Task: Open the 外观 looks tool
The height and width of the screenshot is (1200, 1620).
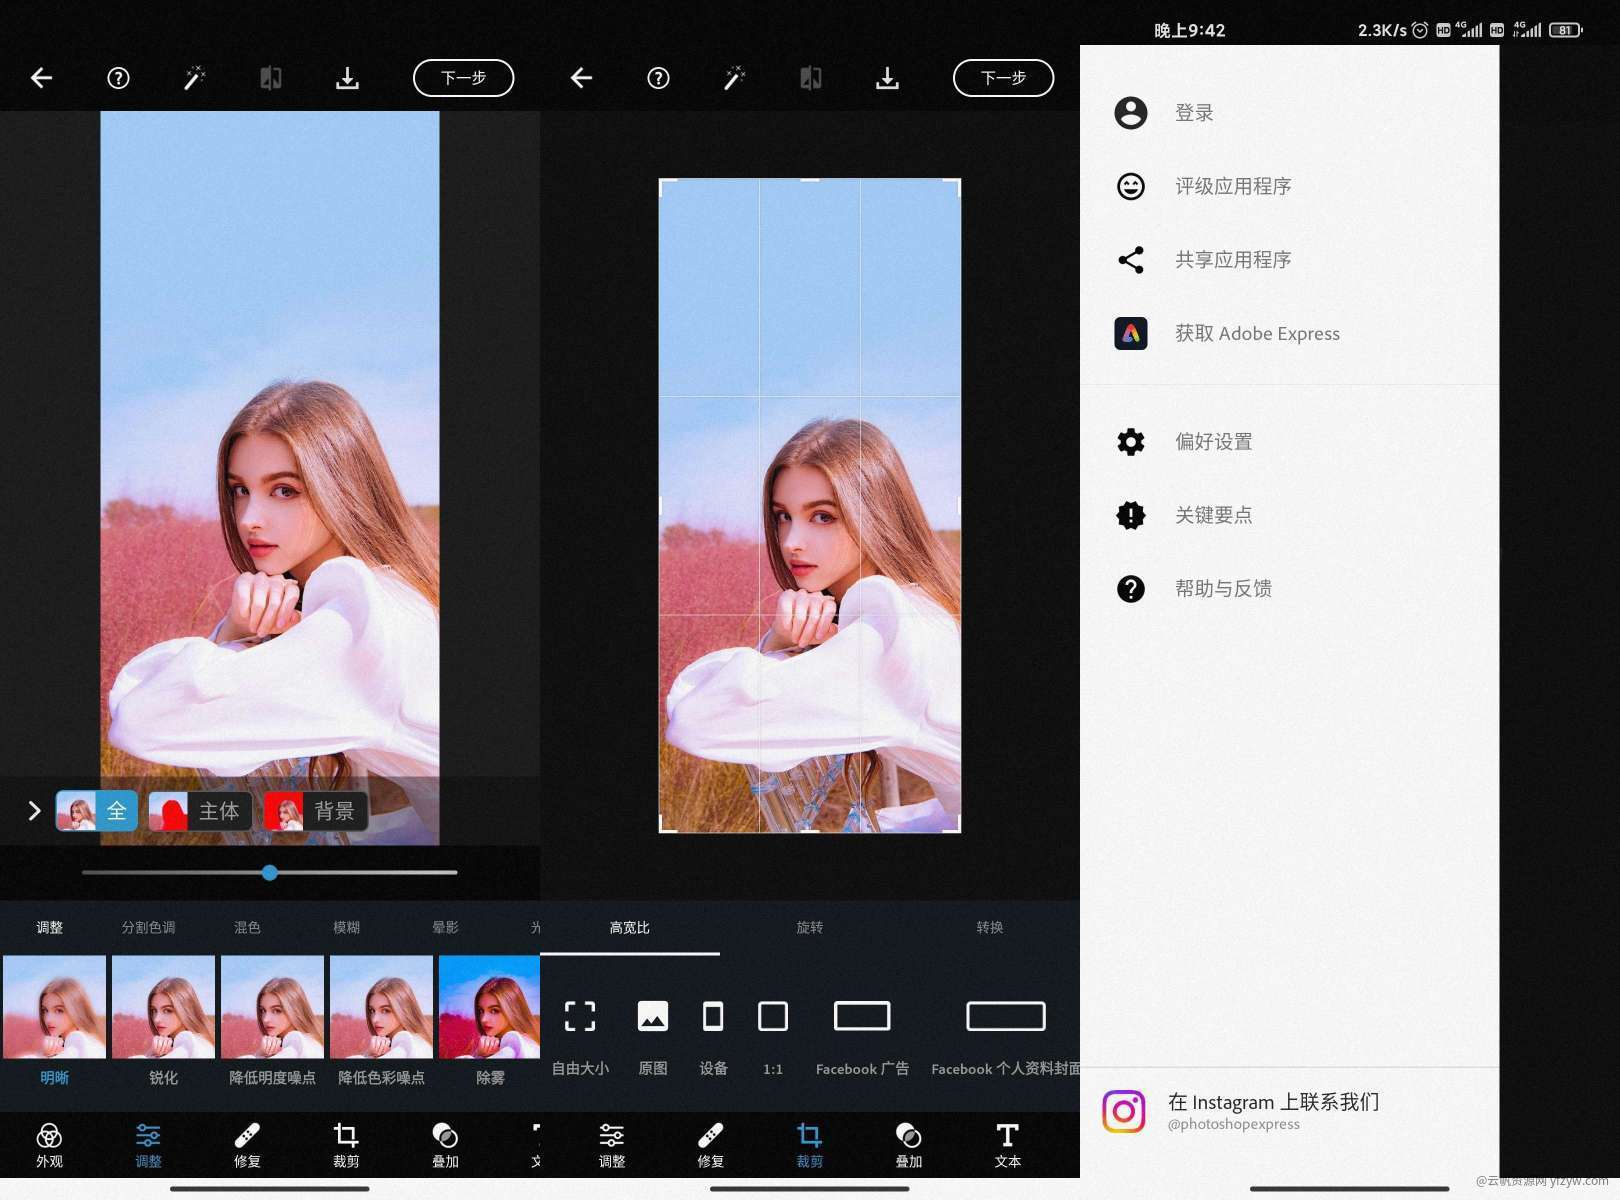Action: [49, 1144]
